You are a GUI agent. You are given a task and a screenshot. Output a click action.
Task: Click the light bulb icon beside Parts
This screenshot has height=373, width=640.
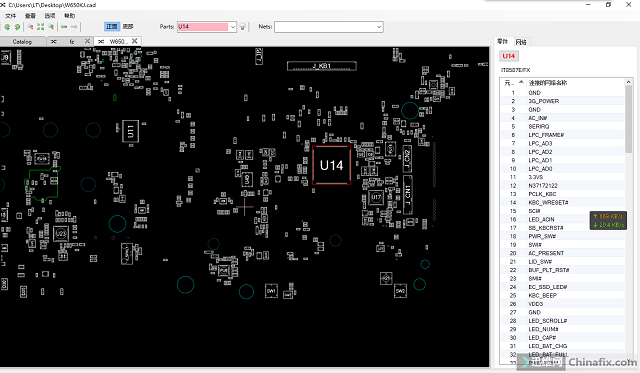point(242,27)
